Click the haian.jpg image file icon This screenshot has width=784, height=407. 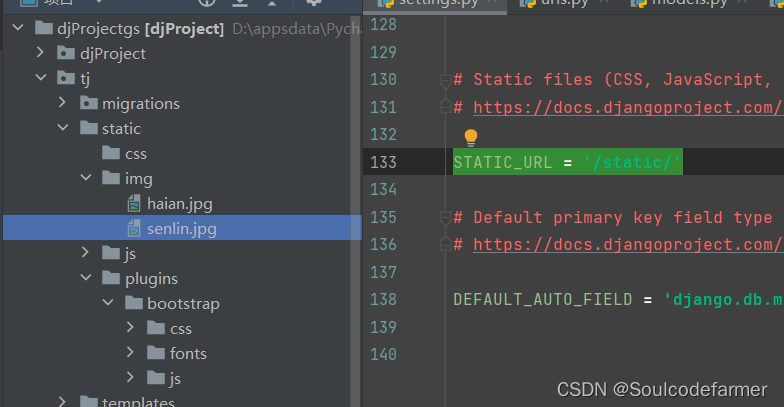tap(134, 203)
